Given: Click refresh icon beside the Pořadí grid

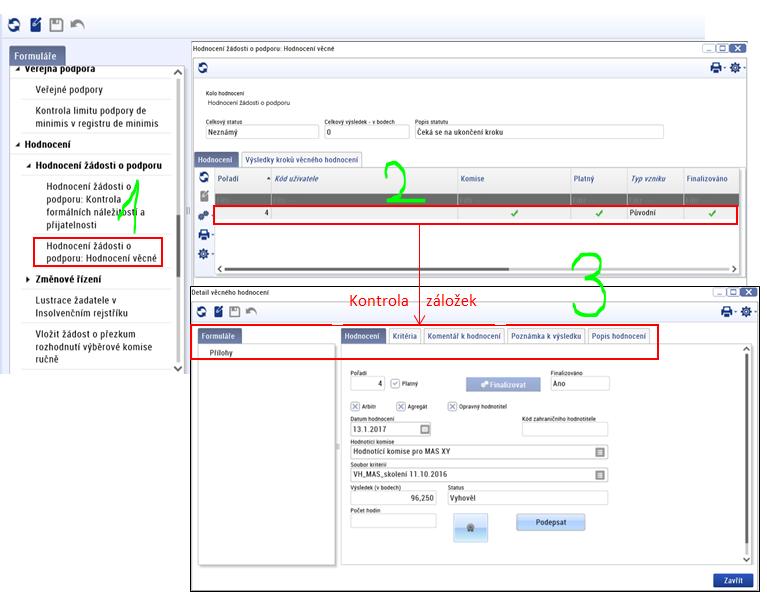Looking at the screenshot, I should (204, 177).
